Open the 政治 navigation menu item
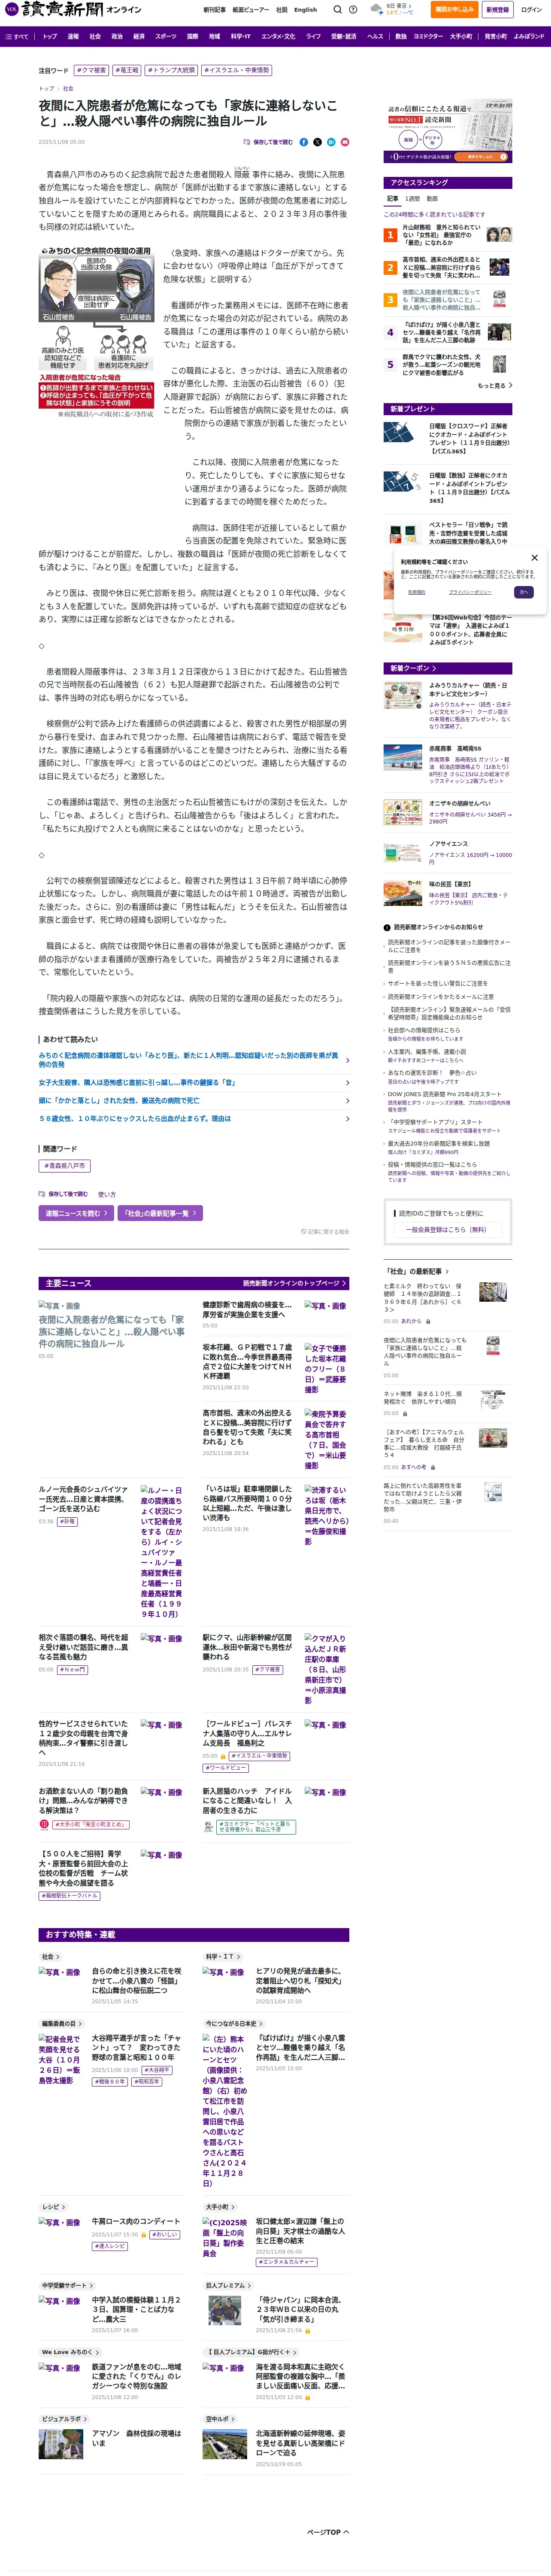This screenshot has width=551, height=2576. coord(117,36)
